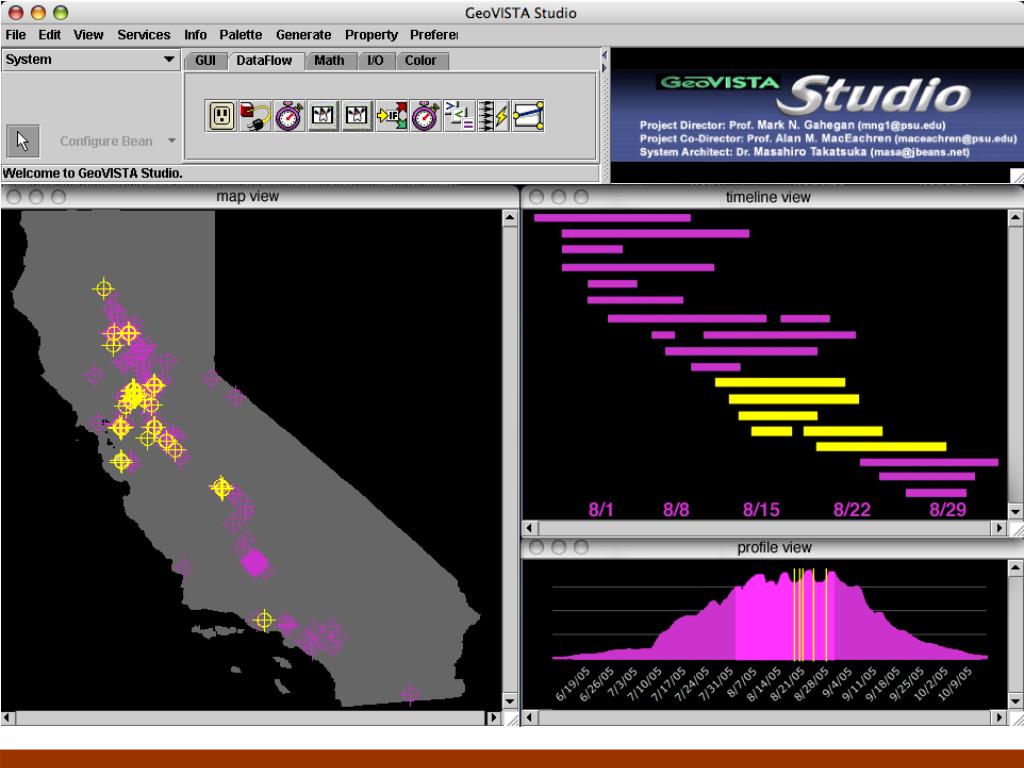Click profile view scroll right arrow
The image size is (1024, 768).
click(x=999, y=718)
